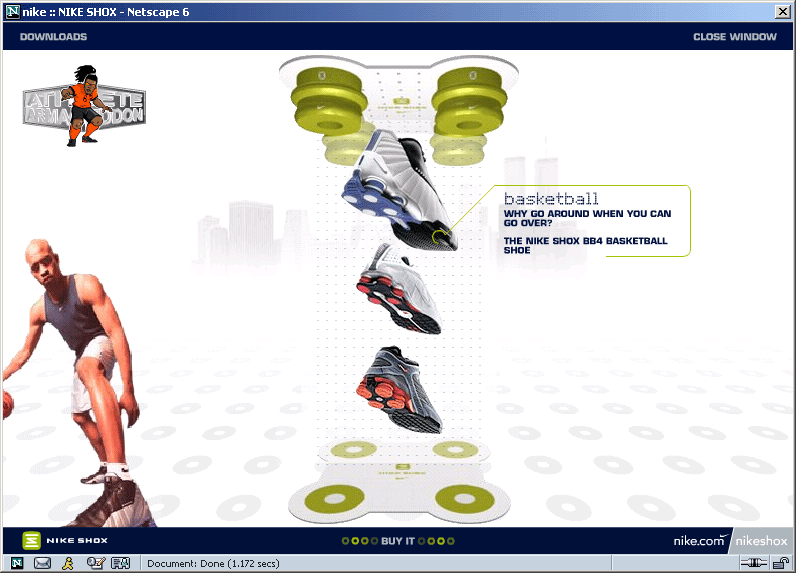Image resolution: width=796 pixels, height=573 pixels.
Task: Click the Close Window link
Action: coord(734,37)
